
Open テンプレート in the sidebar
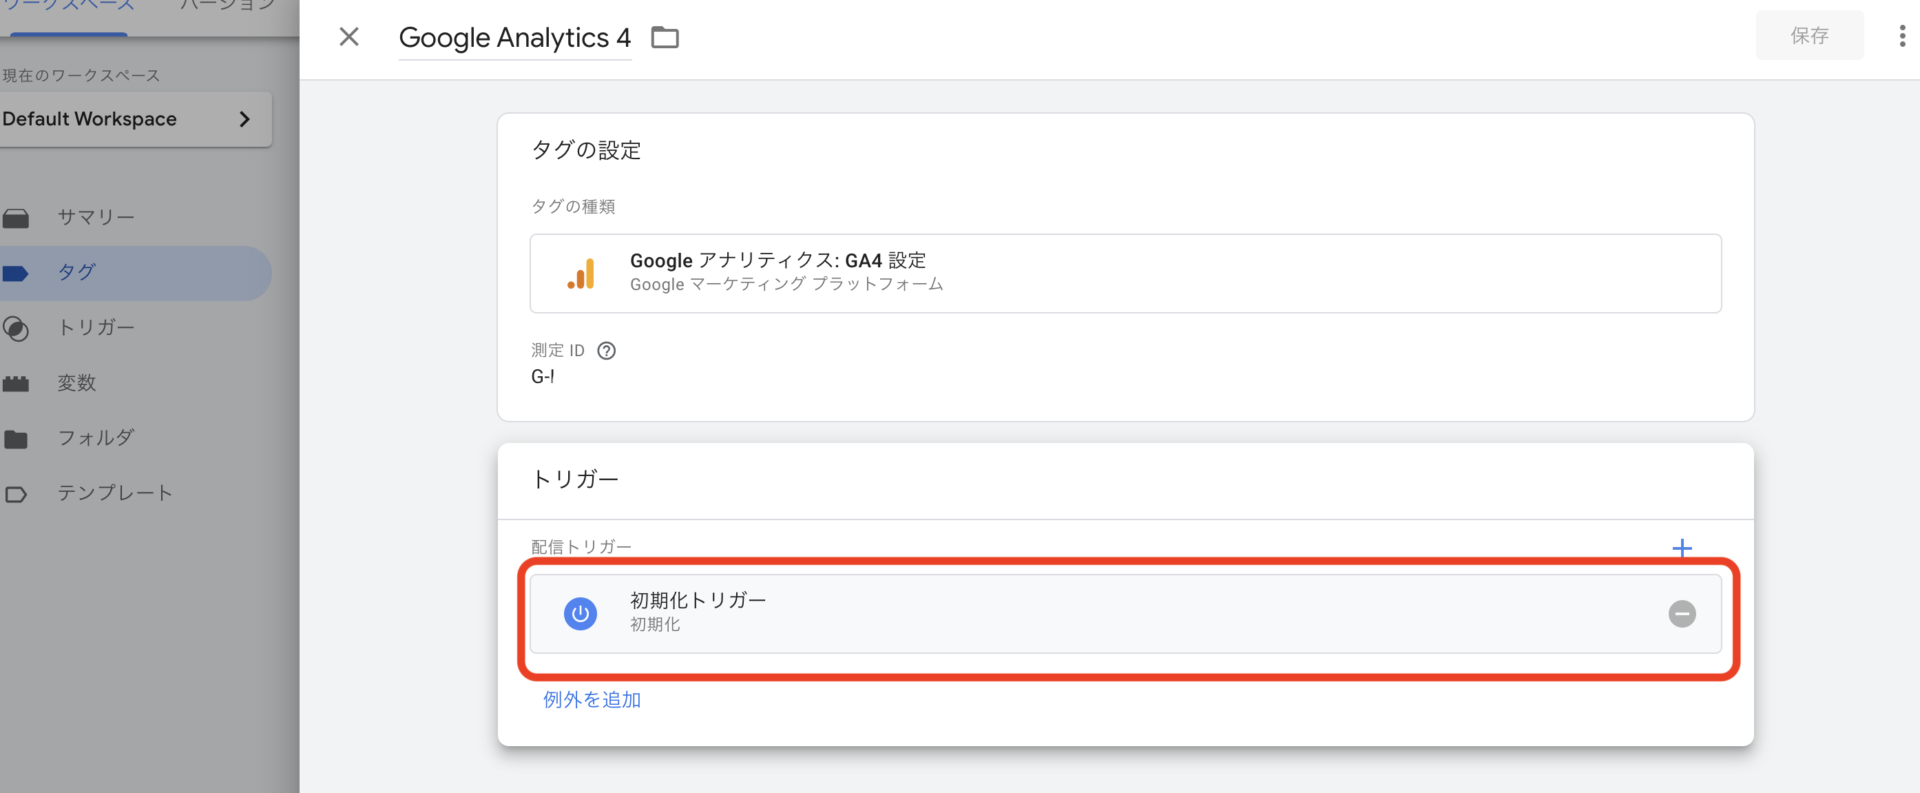115,493
